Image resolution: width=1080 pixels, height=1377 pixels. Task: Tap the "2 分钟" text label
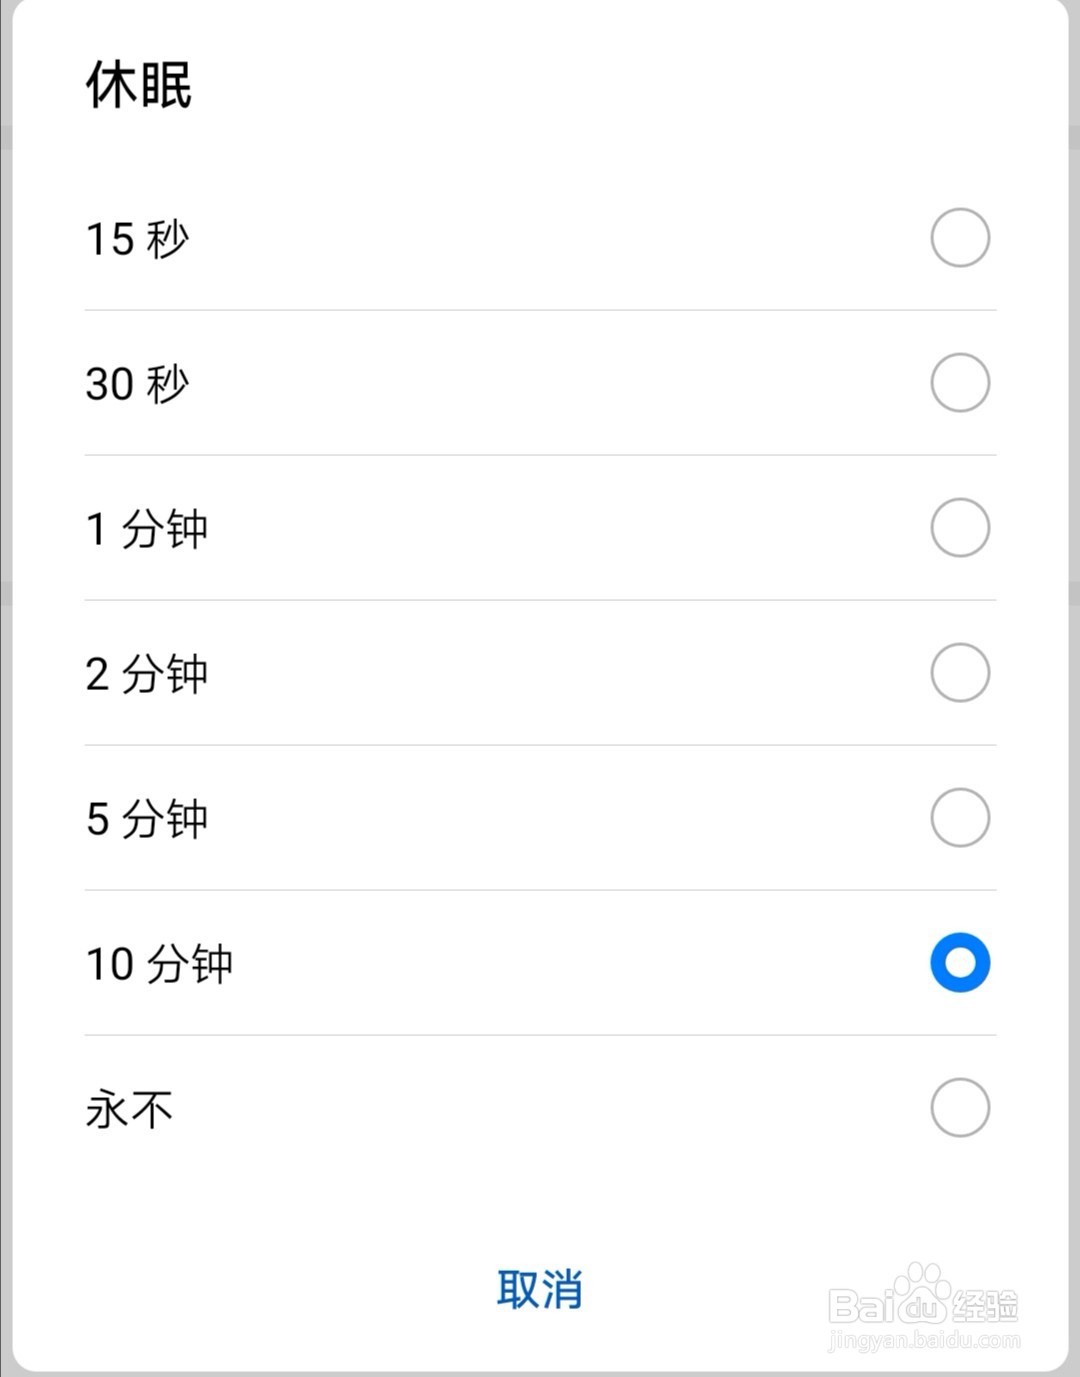click(147, 674)
